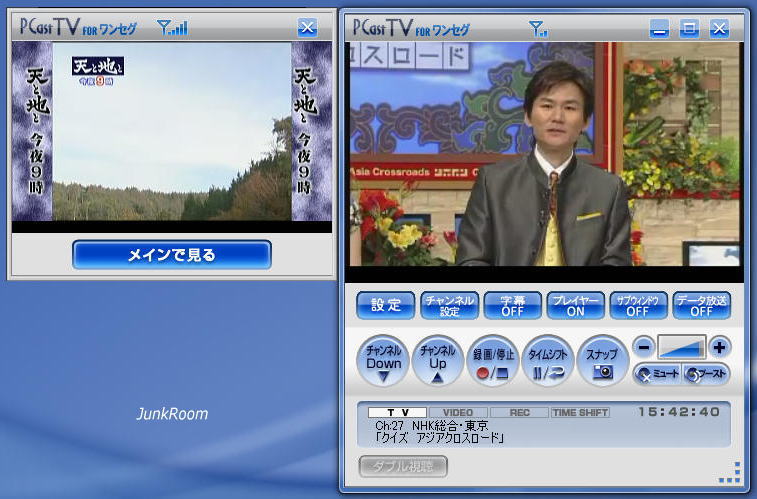
Task: Click the チャンネル Down round button
Action: click(383, 360)
